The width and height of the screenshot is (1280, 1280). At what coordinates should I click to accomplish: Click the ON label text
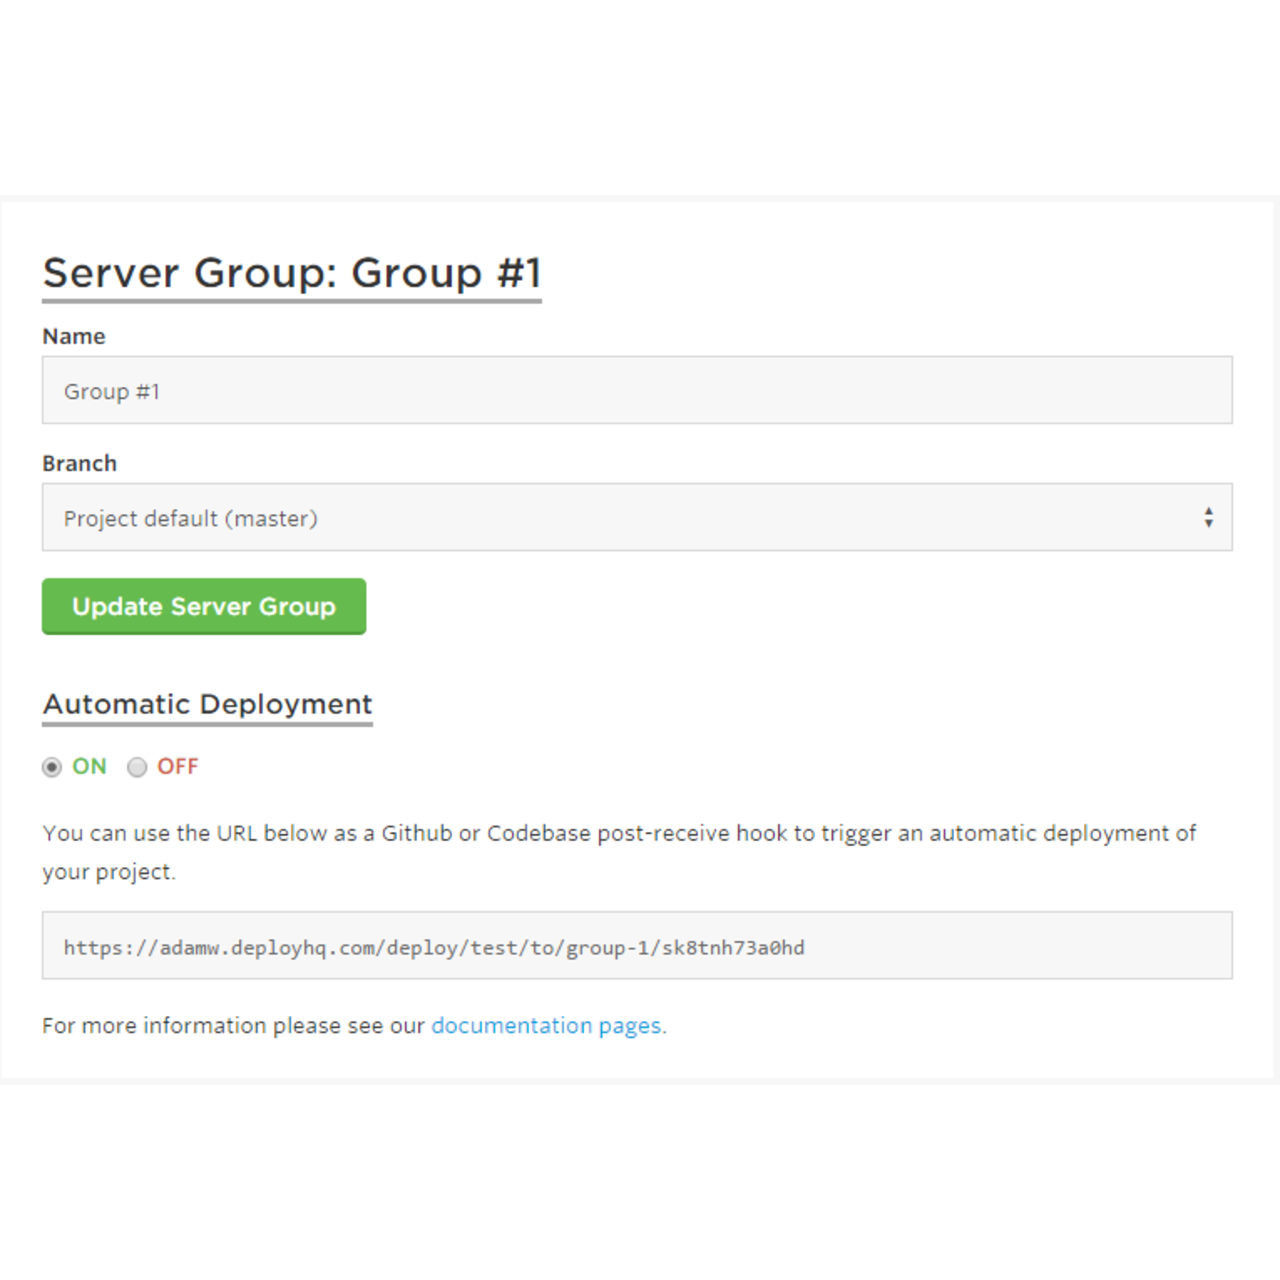click(x=88, y=766)
